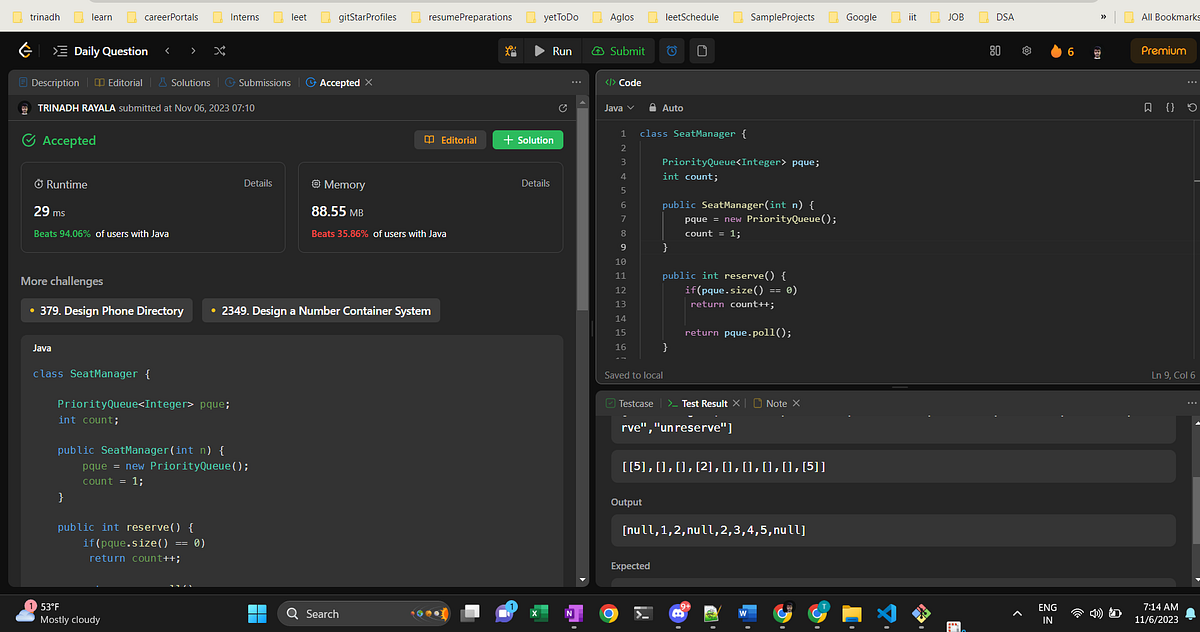Open the timer alarm clock icon
Image resolution: width=1200 pixels, height=632 pixels.
[673, 51]
